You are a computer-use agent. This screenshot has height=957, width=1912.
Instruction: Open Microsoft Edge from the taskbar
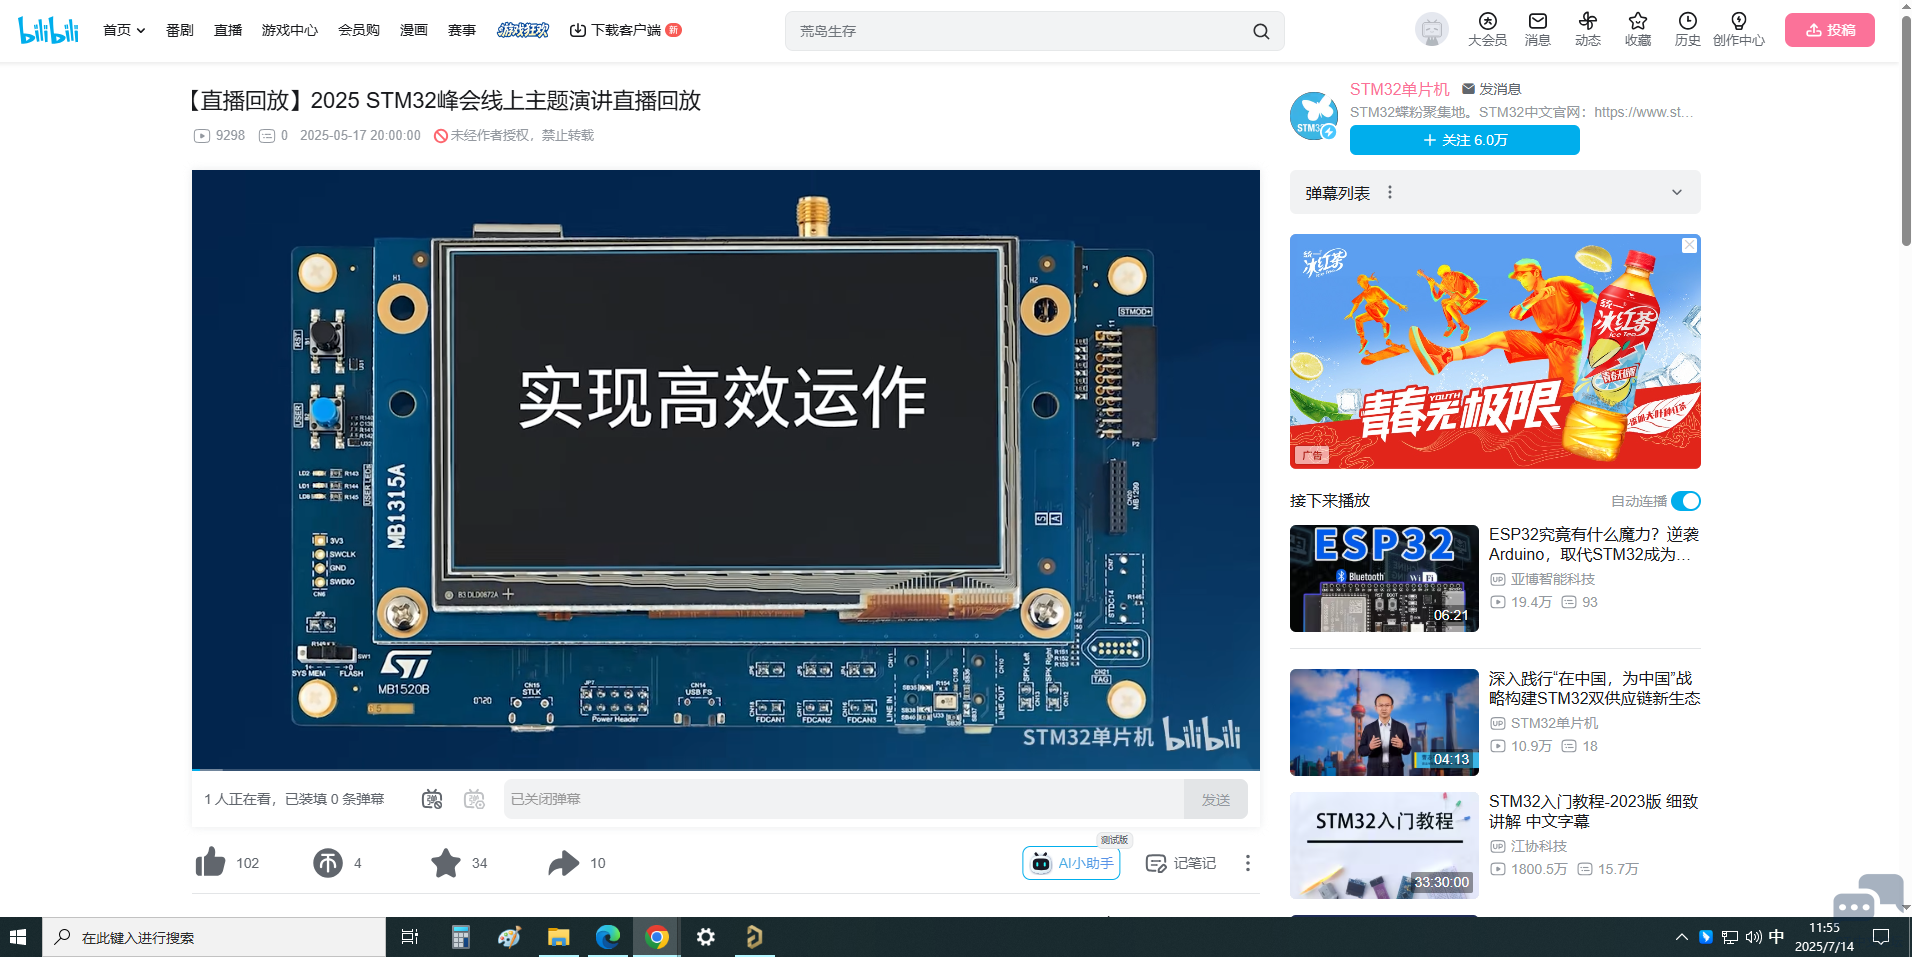pyautogui.click(x=608, y=937)
